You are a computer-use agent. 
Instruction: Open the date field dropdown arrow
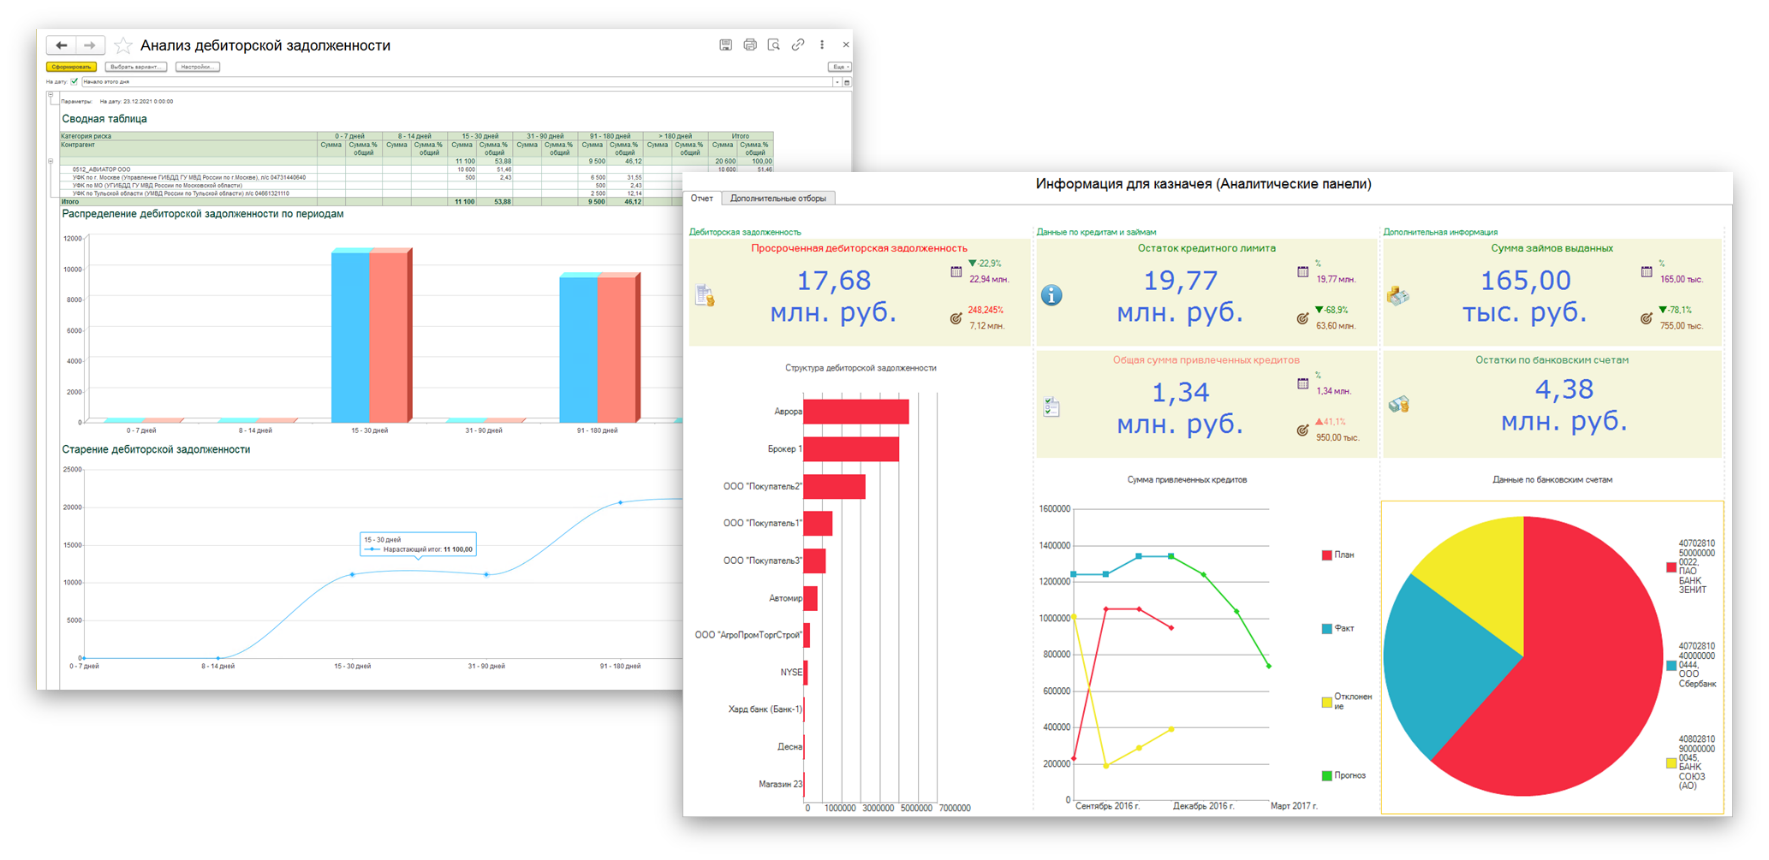click(837, 82)
